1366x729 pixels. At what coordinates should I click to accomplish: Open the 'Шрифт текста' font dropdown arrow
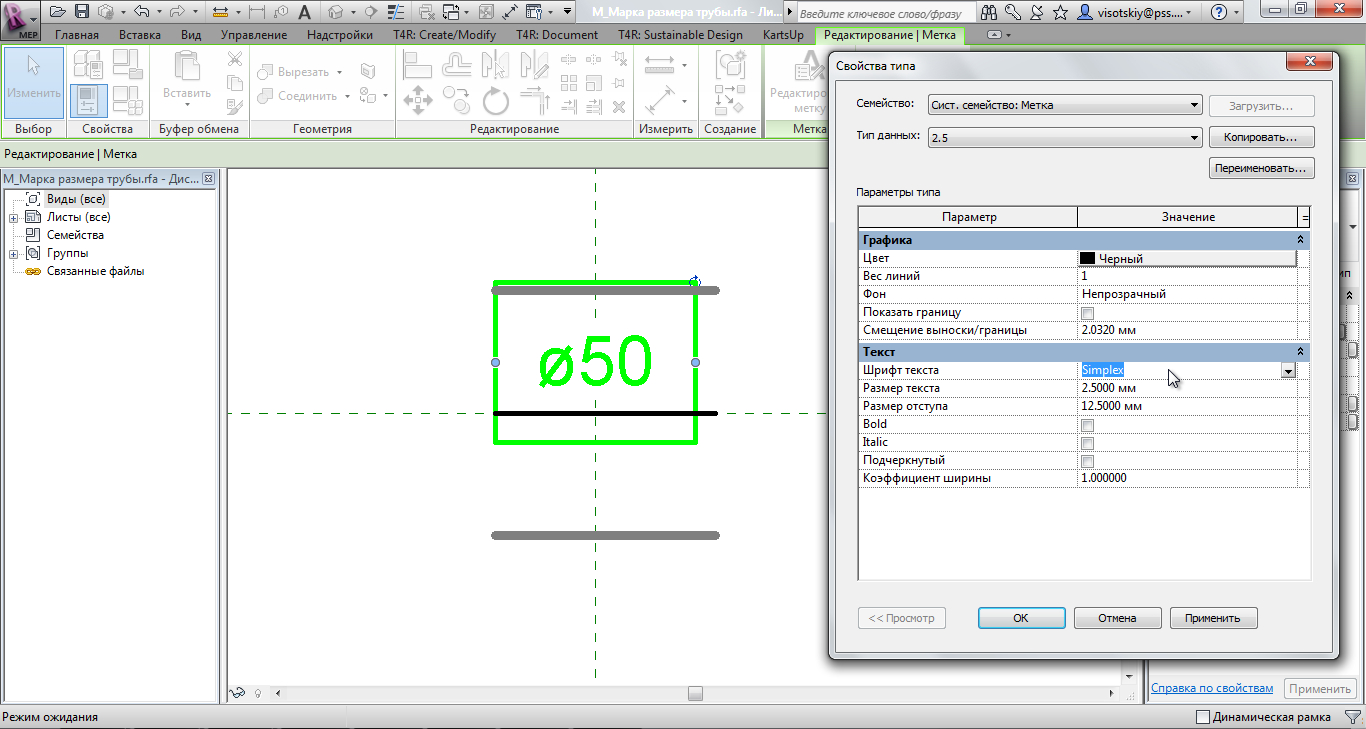click(x=1288, y=370)
